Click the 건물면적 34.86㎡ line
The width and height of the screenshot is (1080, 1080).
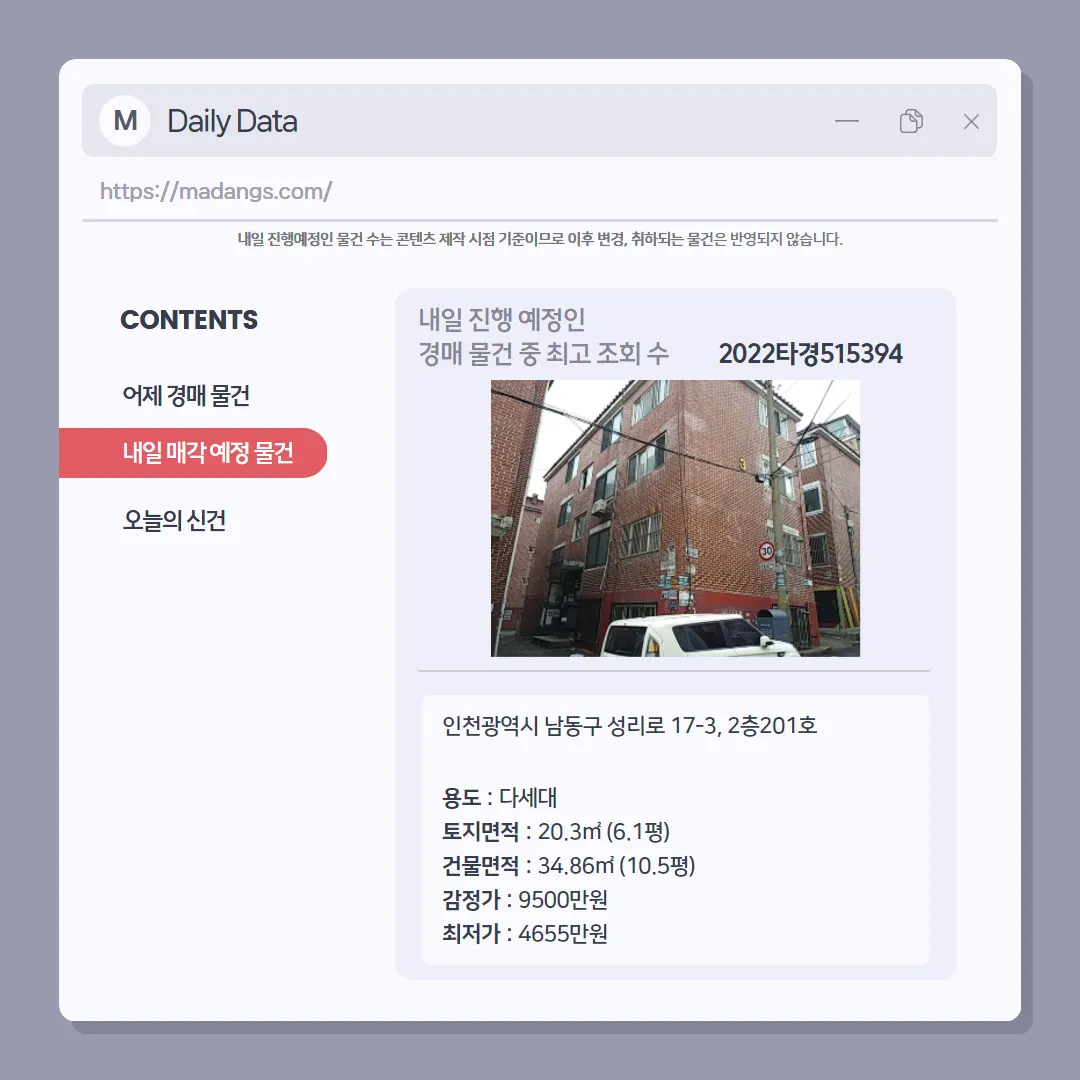568,865
